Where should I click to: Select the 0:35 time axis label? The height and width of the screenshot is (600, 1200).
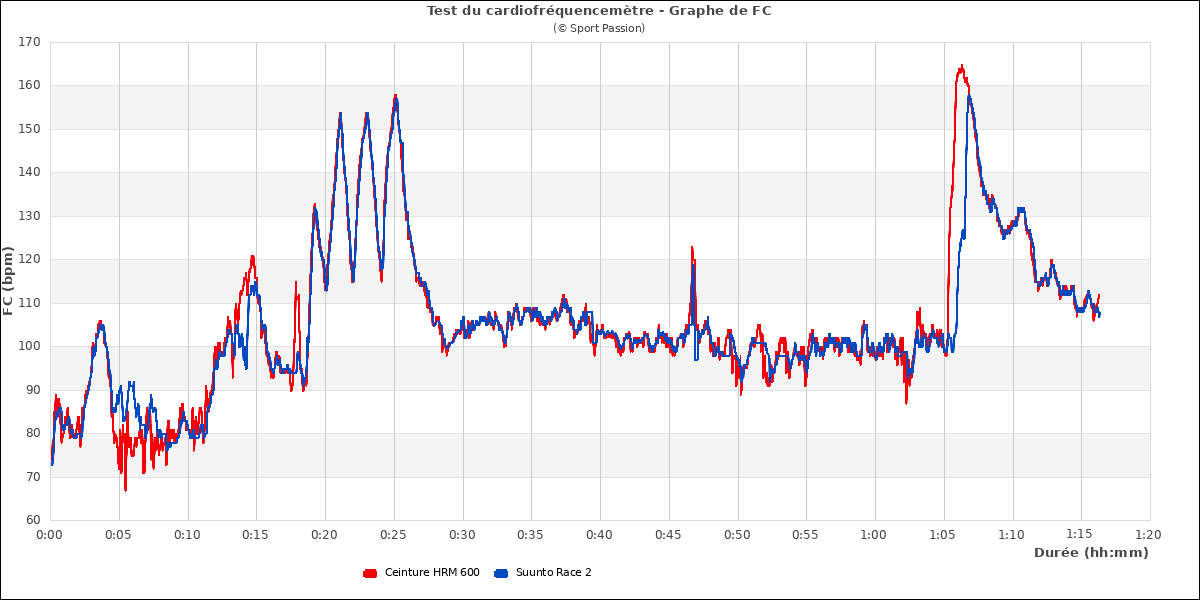(531, 535)
